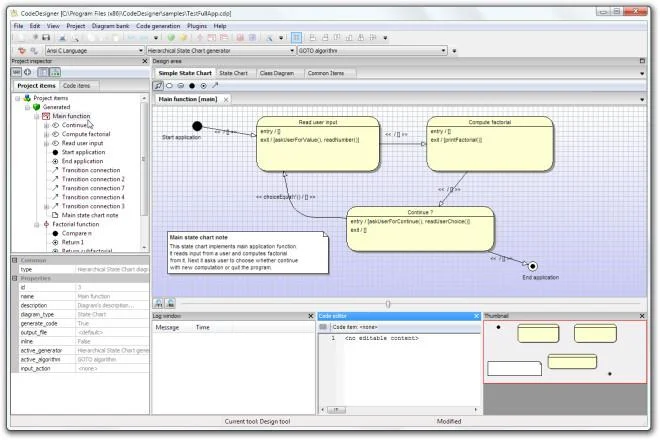Click the last alignment icon before the overflow arrow
The height and width of the screenshot is (440, 660).
pyautogui.click(x=373, y=38)
